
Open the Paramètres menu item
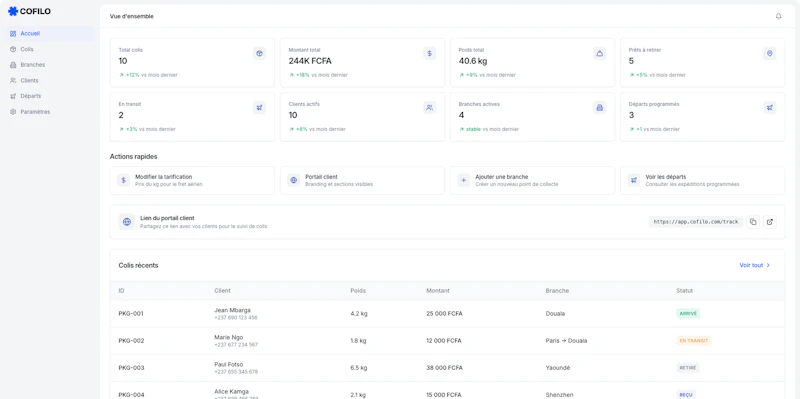(x=50, y=112)
